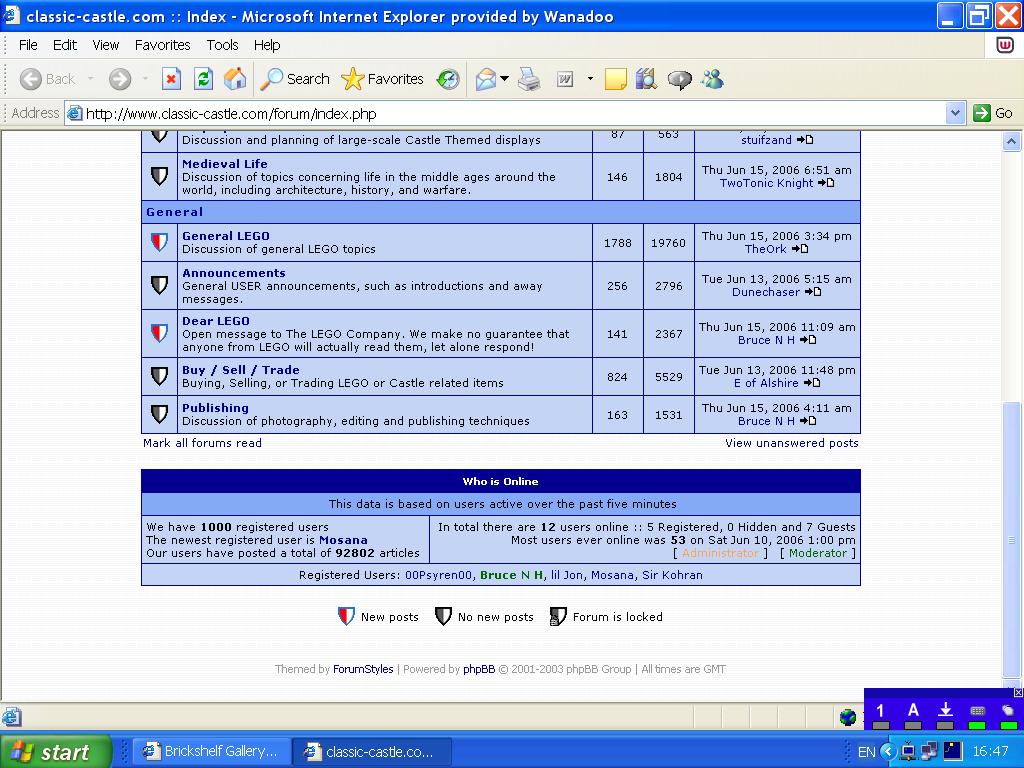
Task: Open the Research book icon
Action: pos(646,79)
